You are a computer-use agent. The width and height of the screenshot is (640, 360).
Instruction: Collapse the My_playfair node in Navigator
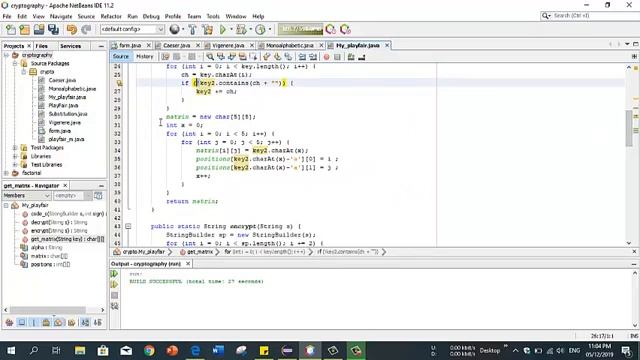tap(6, 205)
